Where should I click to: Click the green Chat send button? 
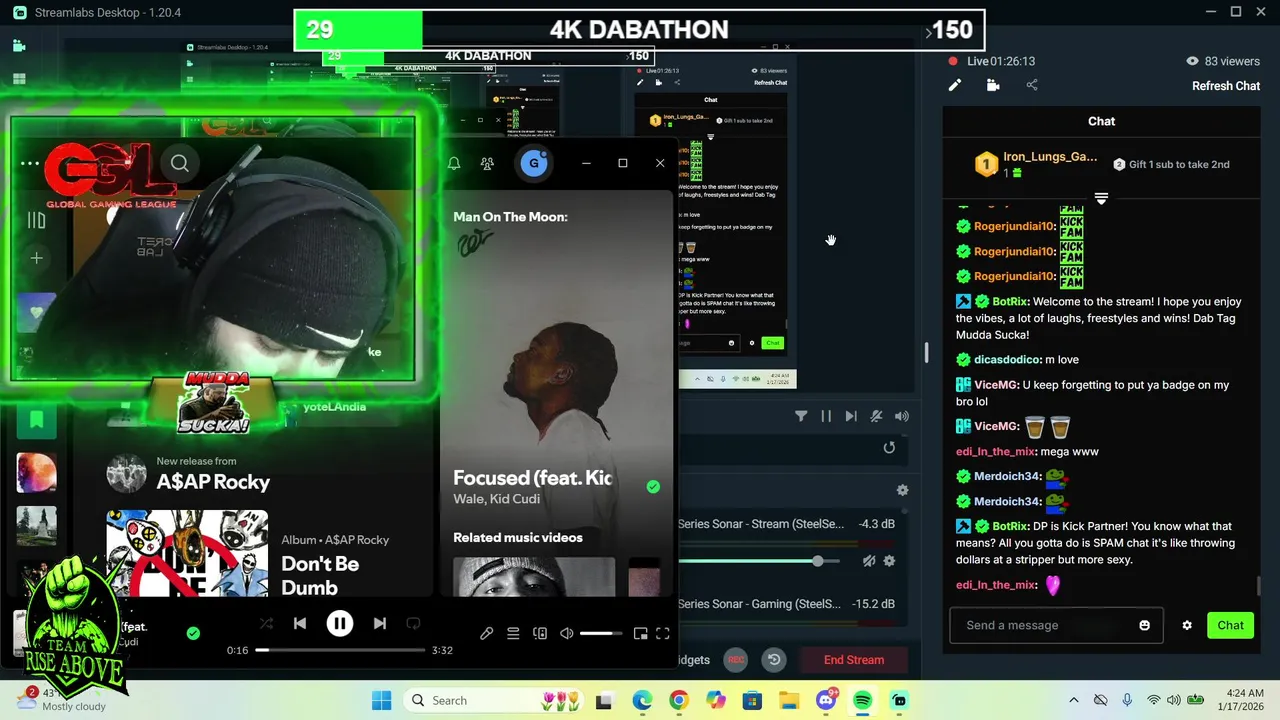1230,625
